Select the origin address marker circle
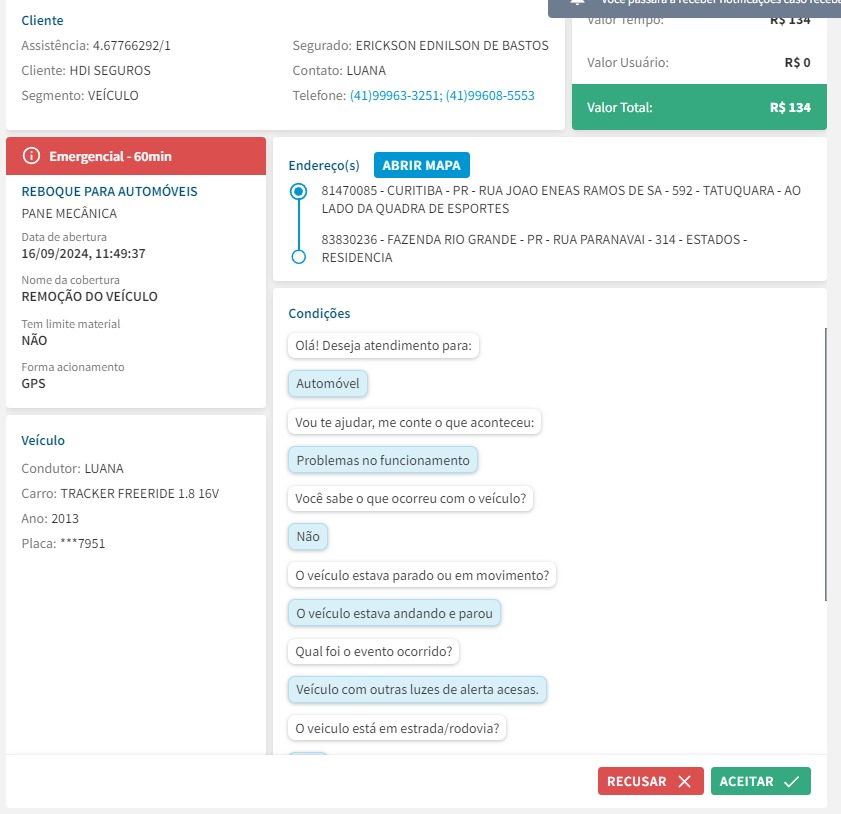The width and height of the screenshot is (841, 814). click(x=298, y=191)
